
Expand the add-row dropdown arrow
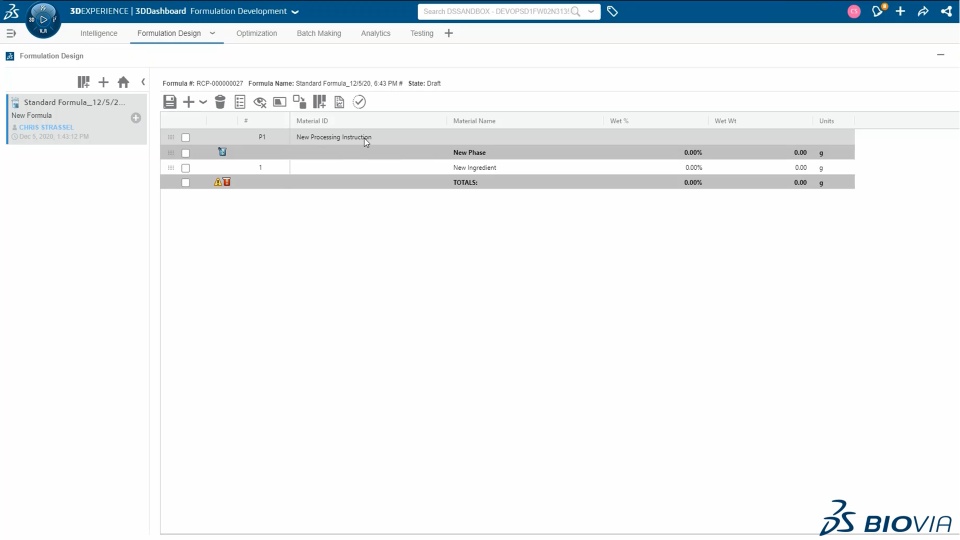click(203, 102)
